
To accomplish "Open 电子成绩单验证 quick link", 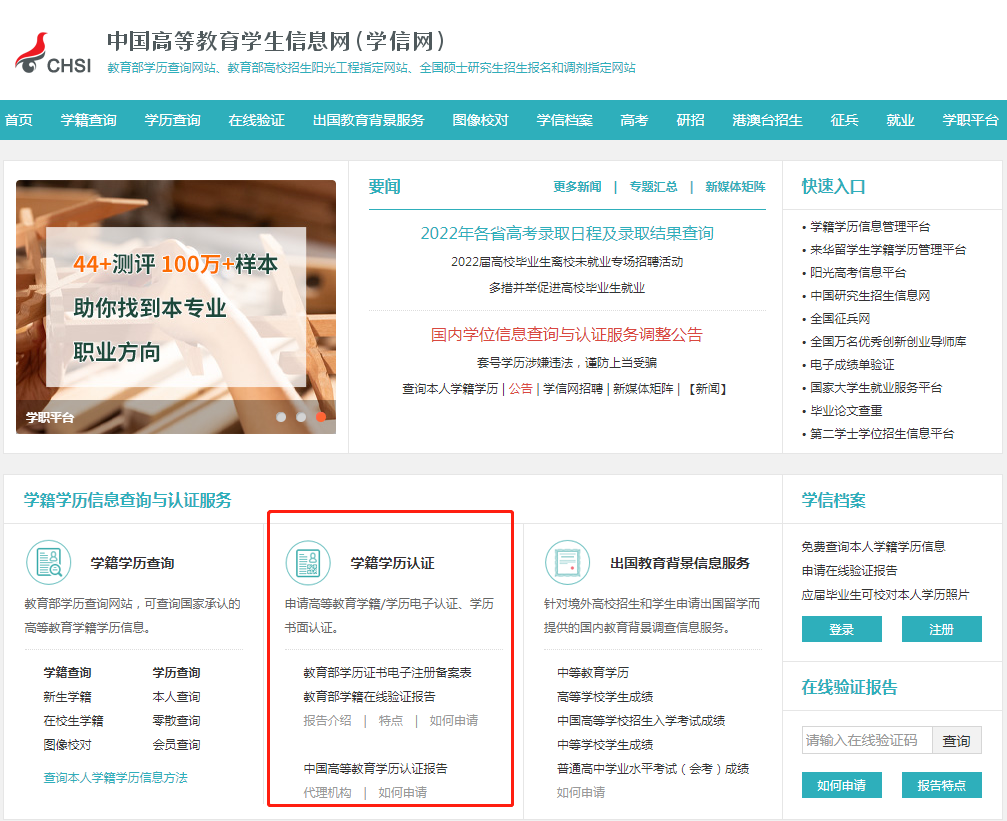I will [852, 364].
